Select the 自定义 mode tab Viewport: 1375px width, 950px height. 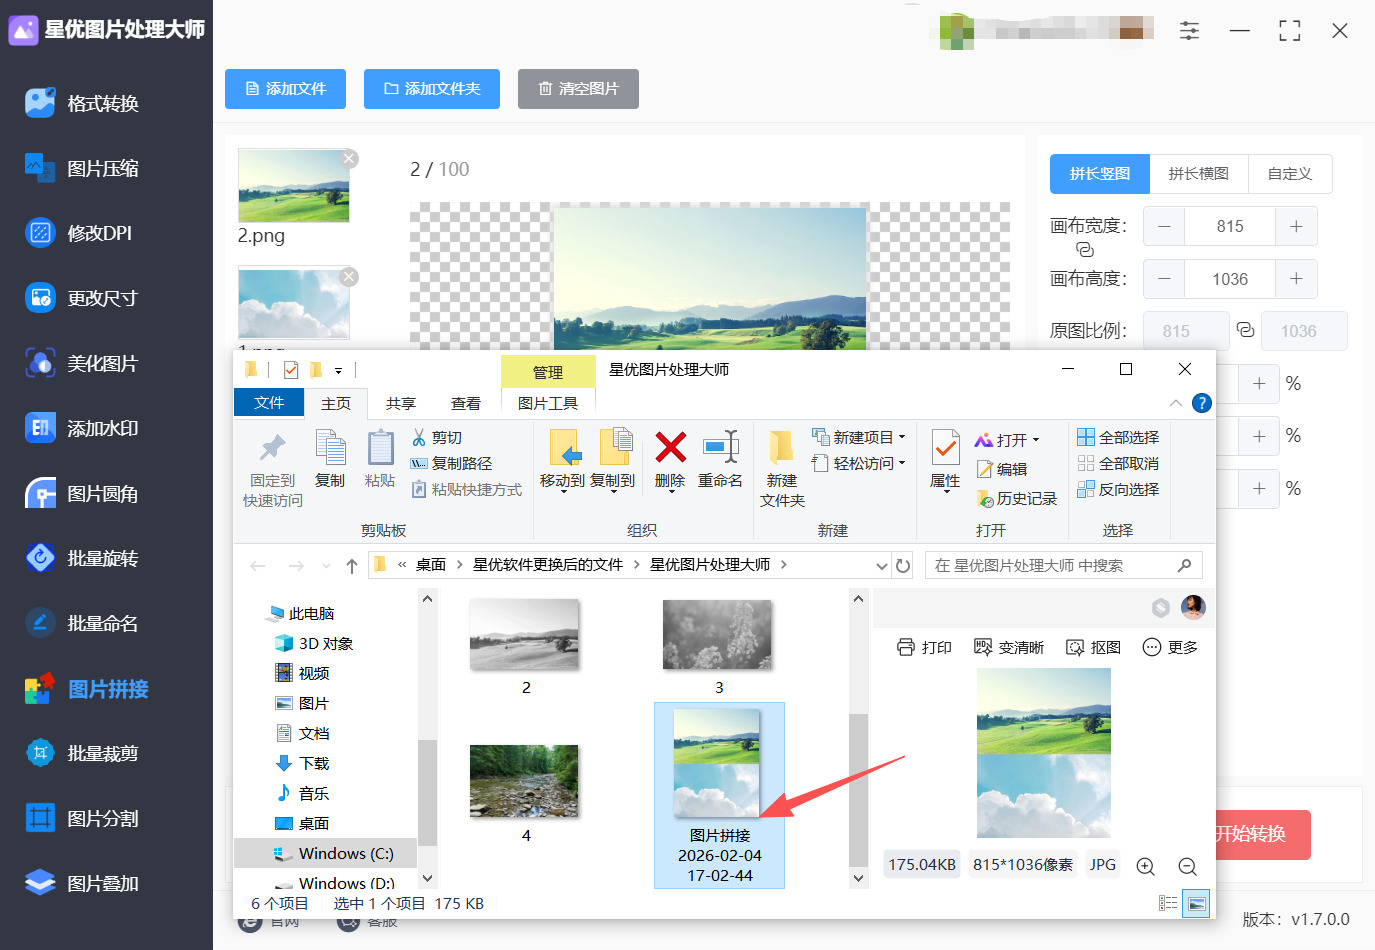[x=1290, y=174]
